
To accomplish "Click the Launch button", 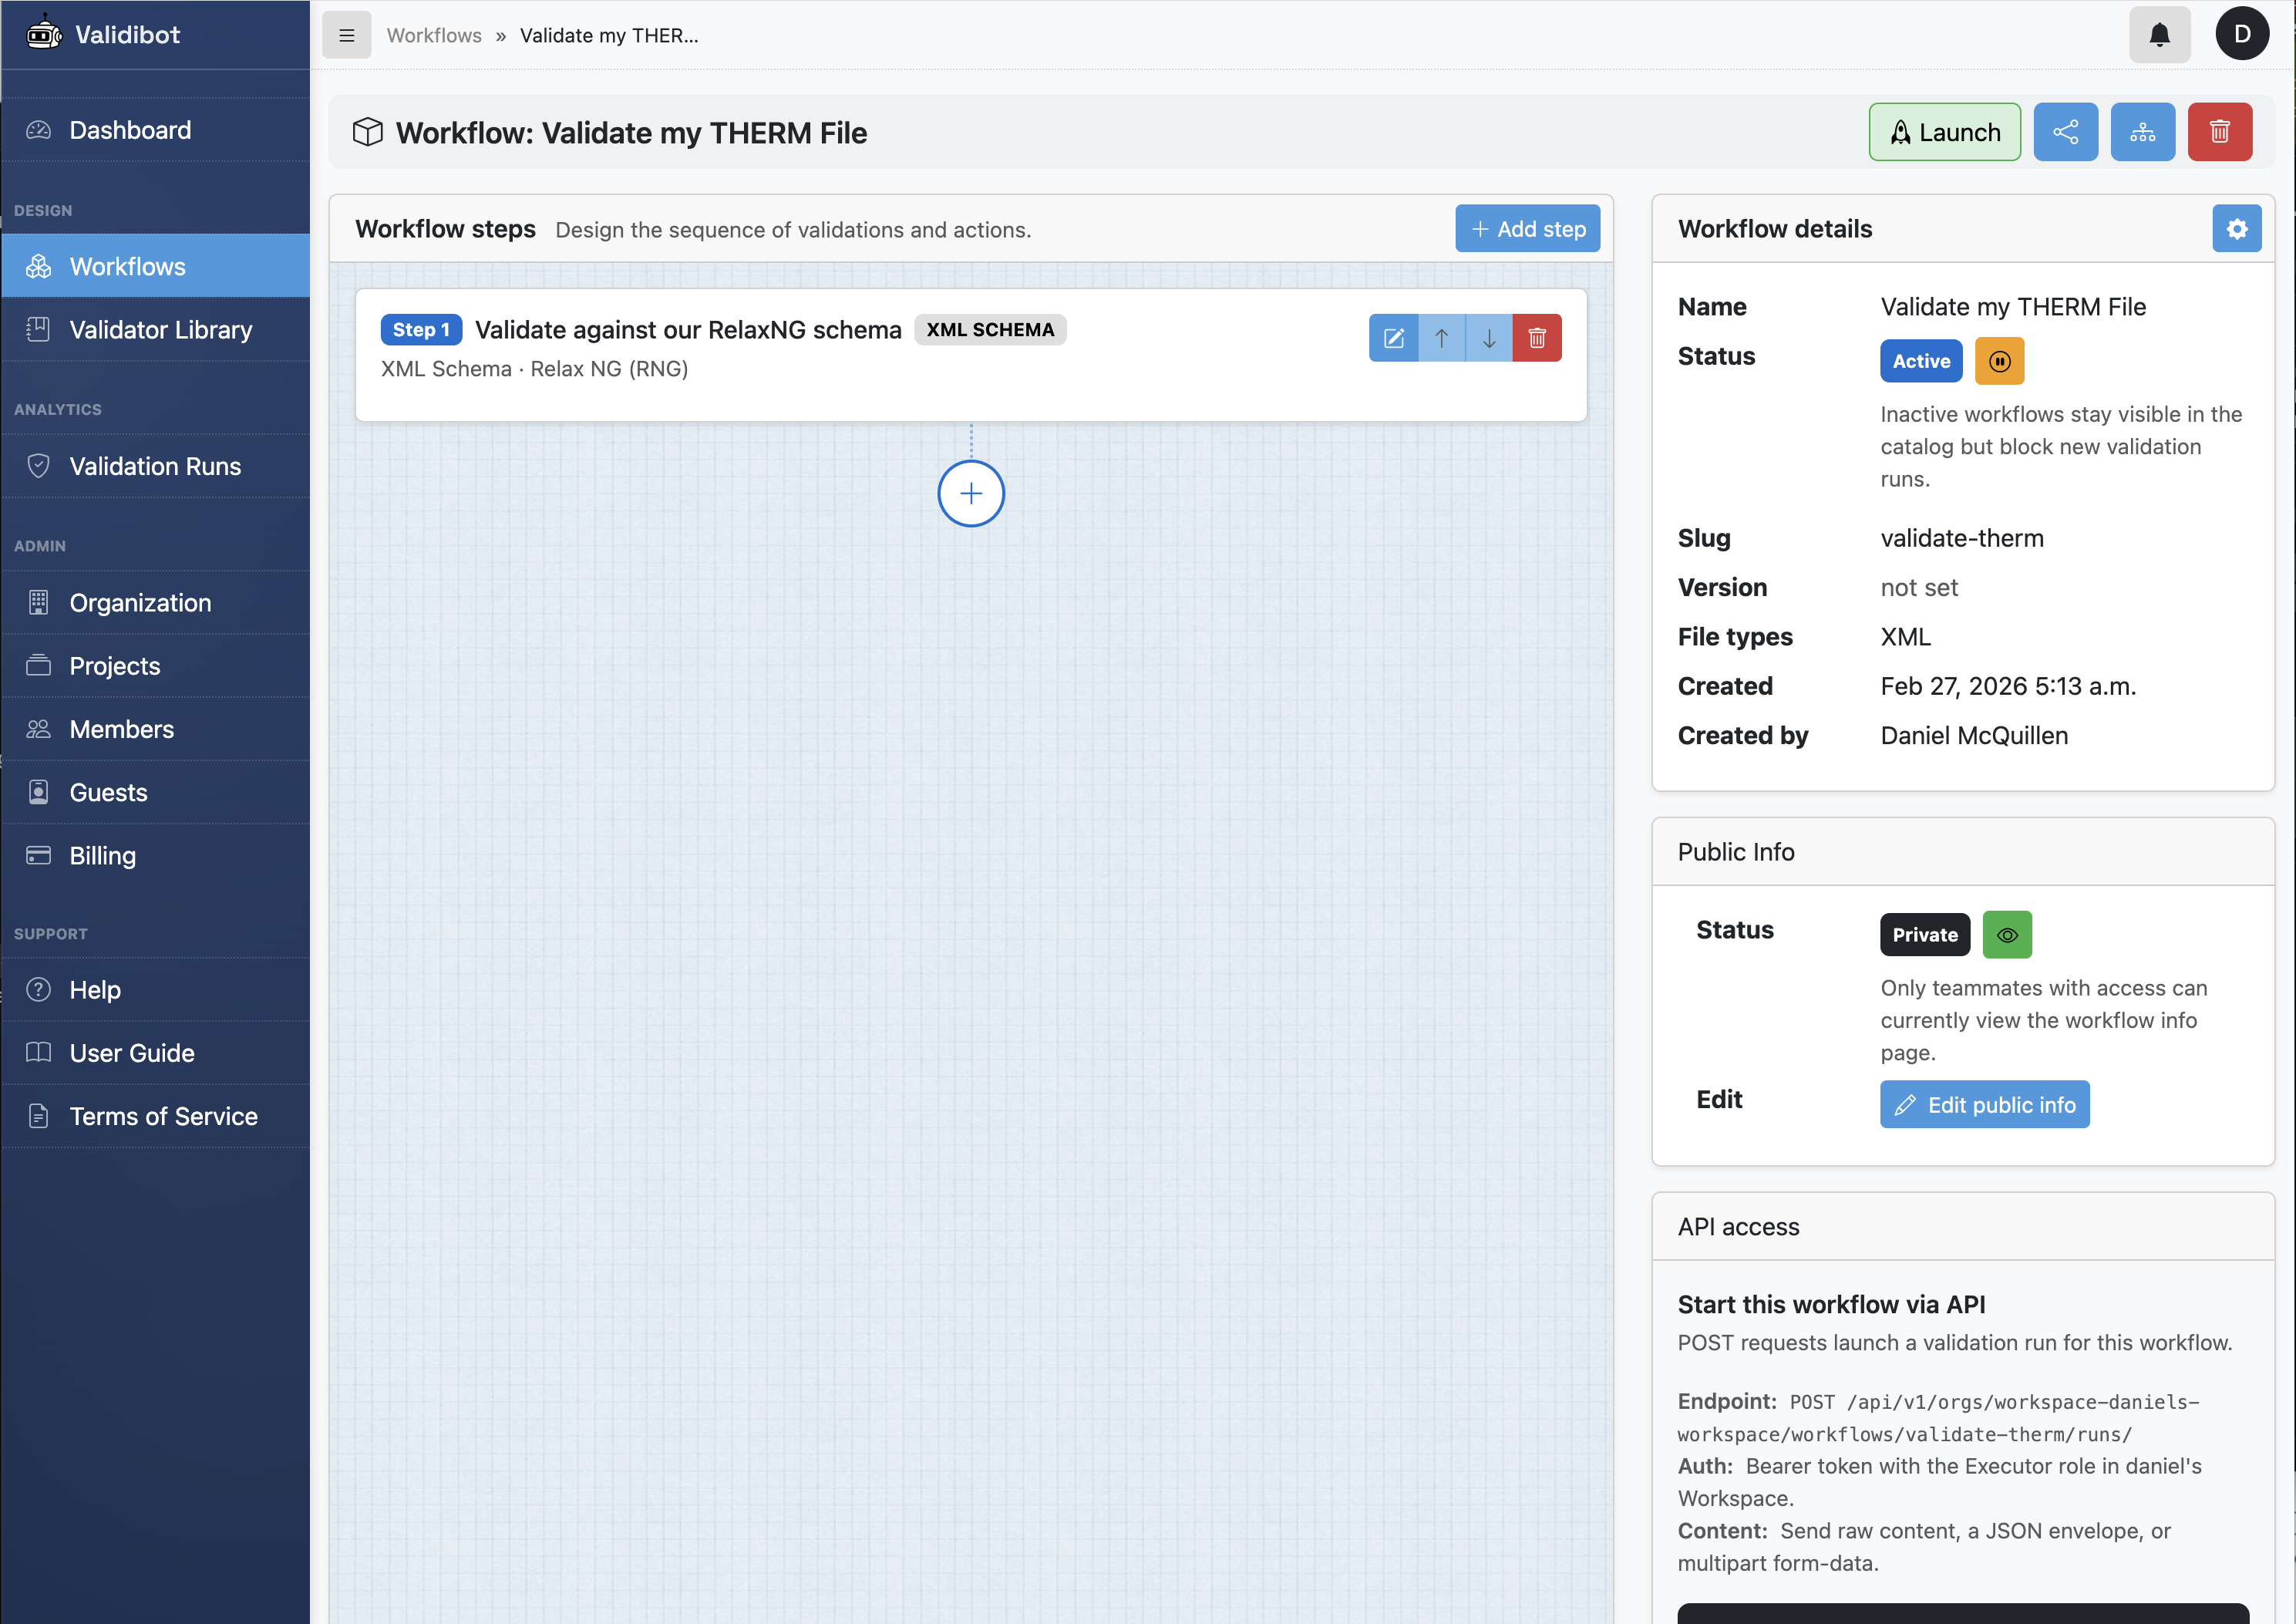I will pyautogui.click(x=1944, y=131).
